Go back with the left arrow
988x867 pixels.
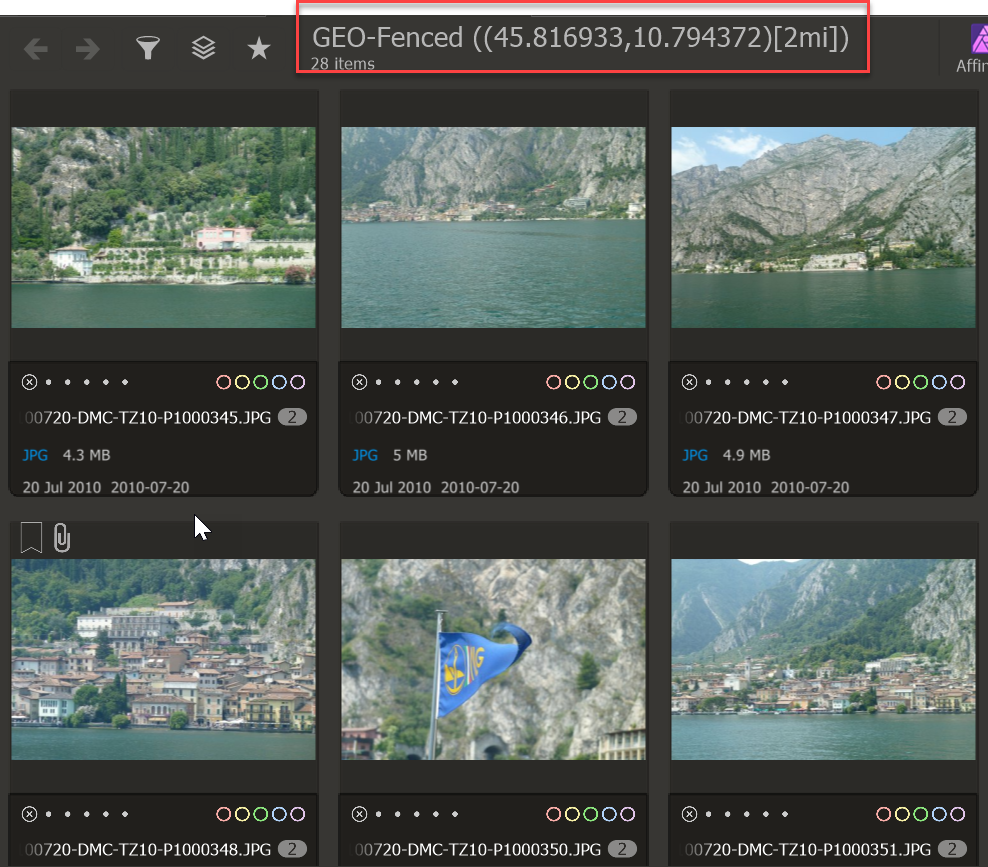36,49
